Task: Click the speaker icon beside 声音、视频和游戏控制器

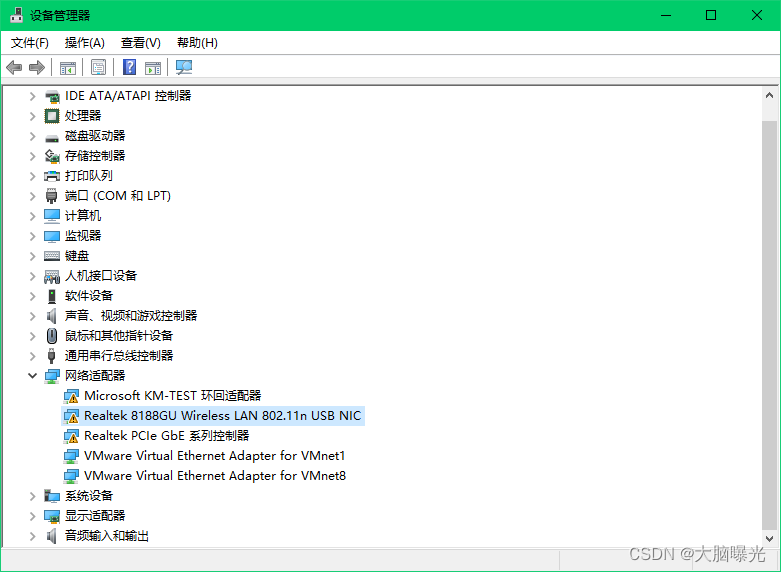Action: tap(51, 316)
